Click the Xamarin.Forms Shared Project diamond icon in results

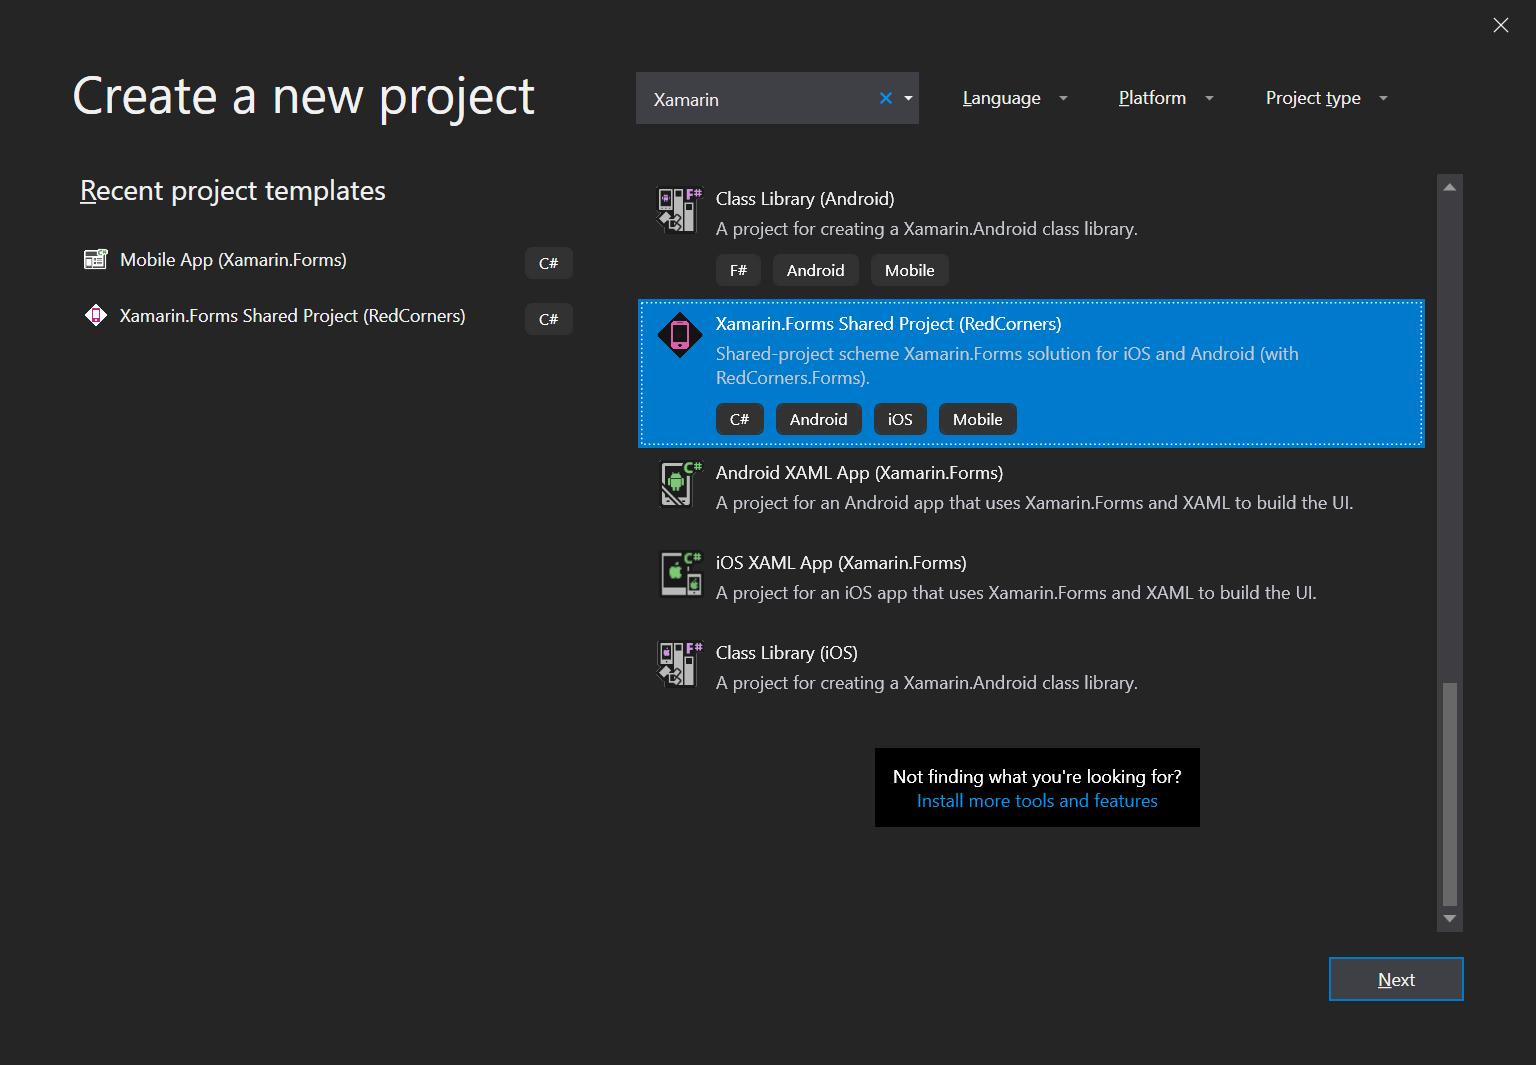(680, 335)
